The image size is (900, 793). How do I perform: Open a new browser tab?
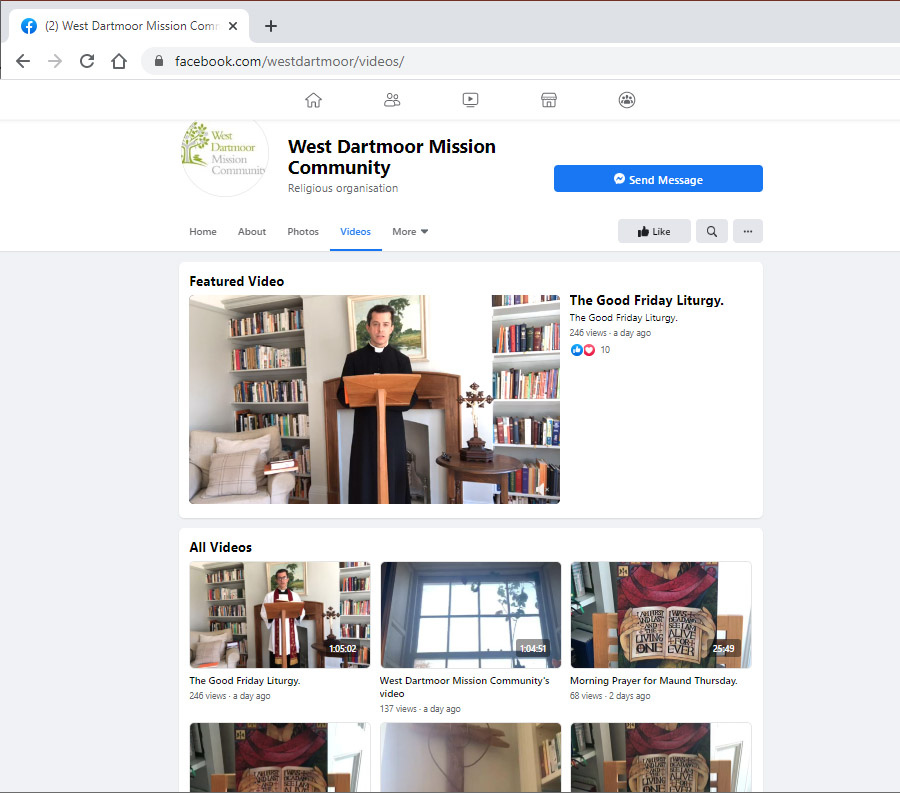(x=271, y=26)
